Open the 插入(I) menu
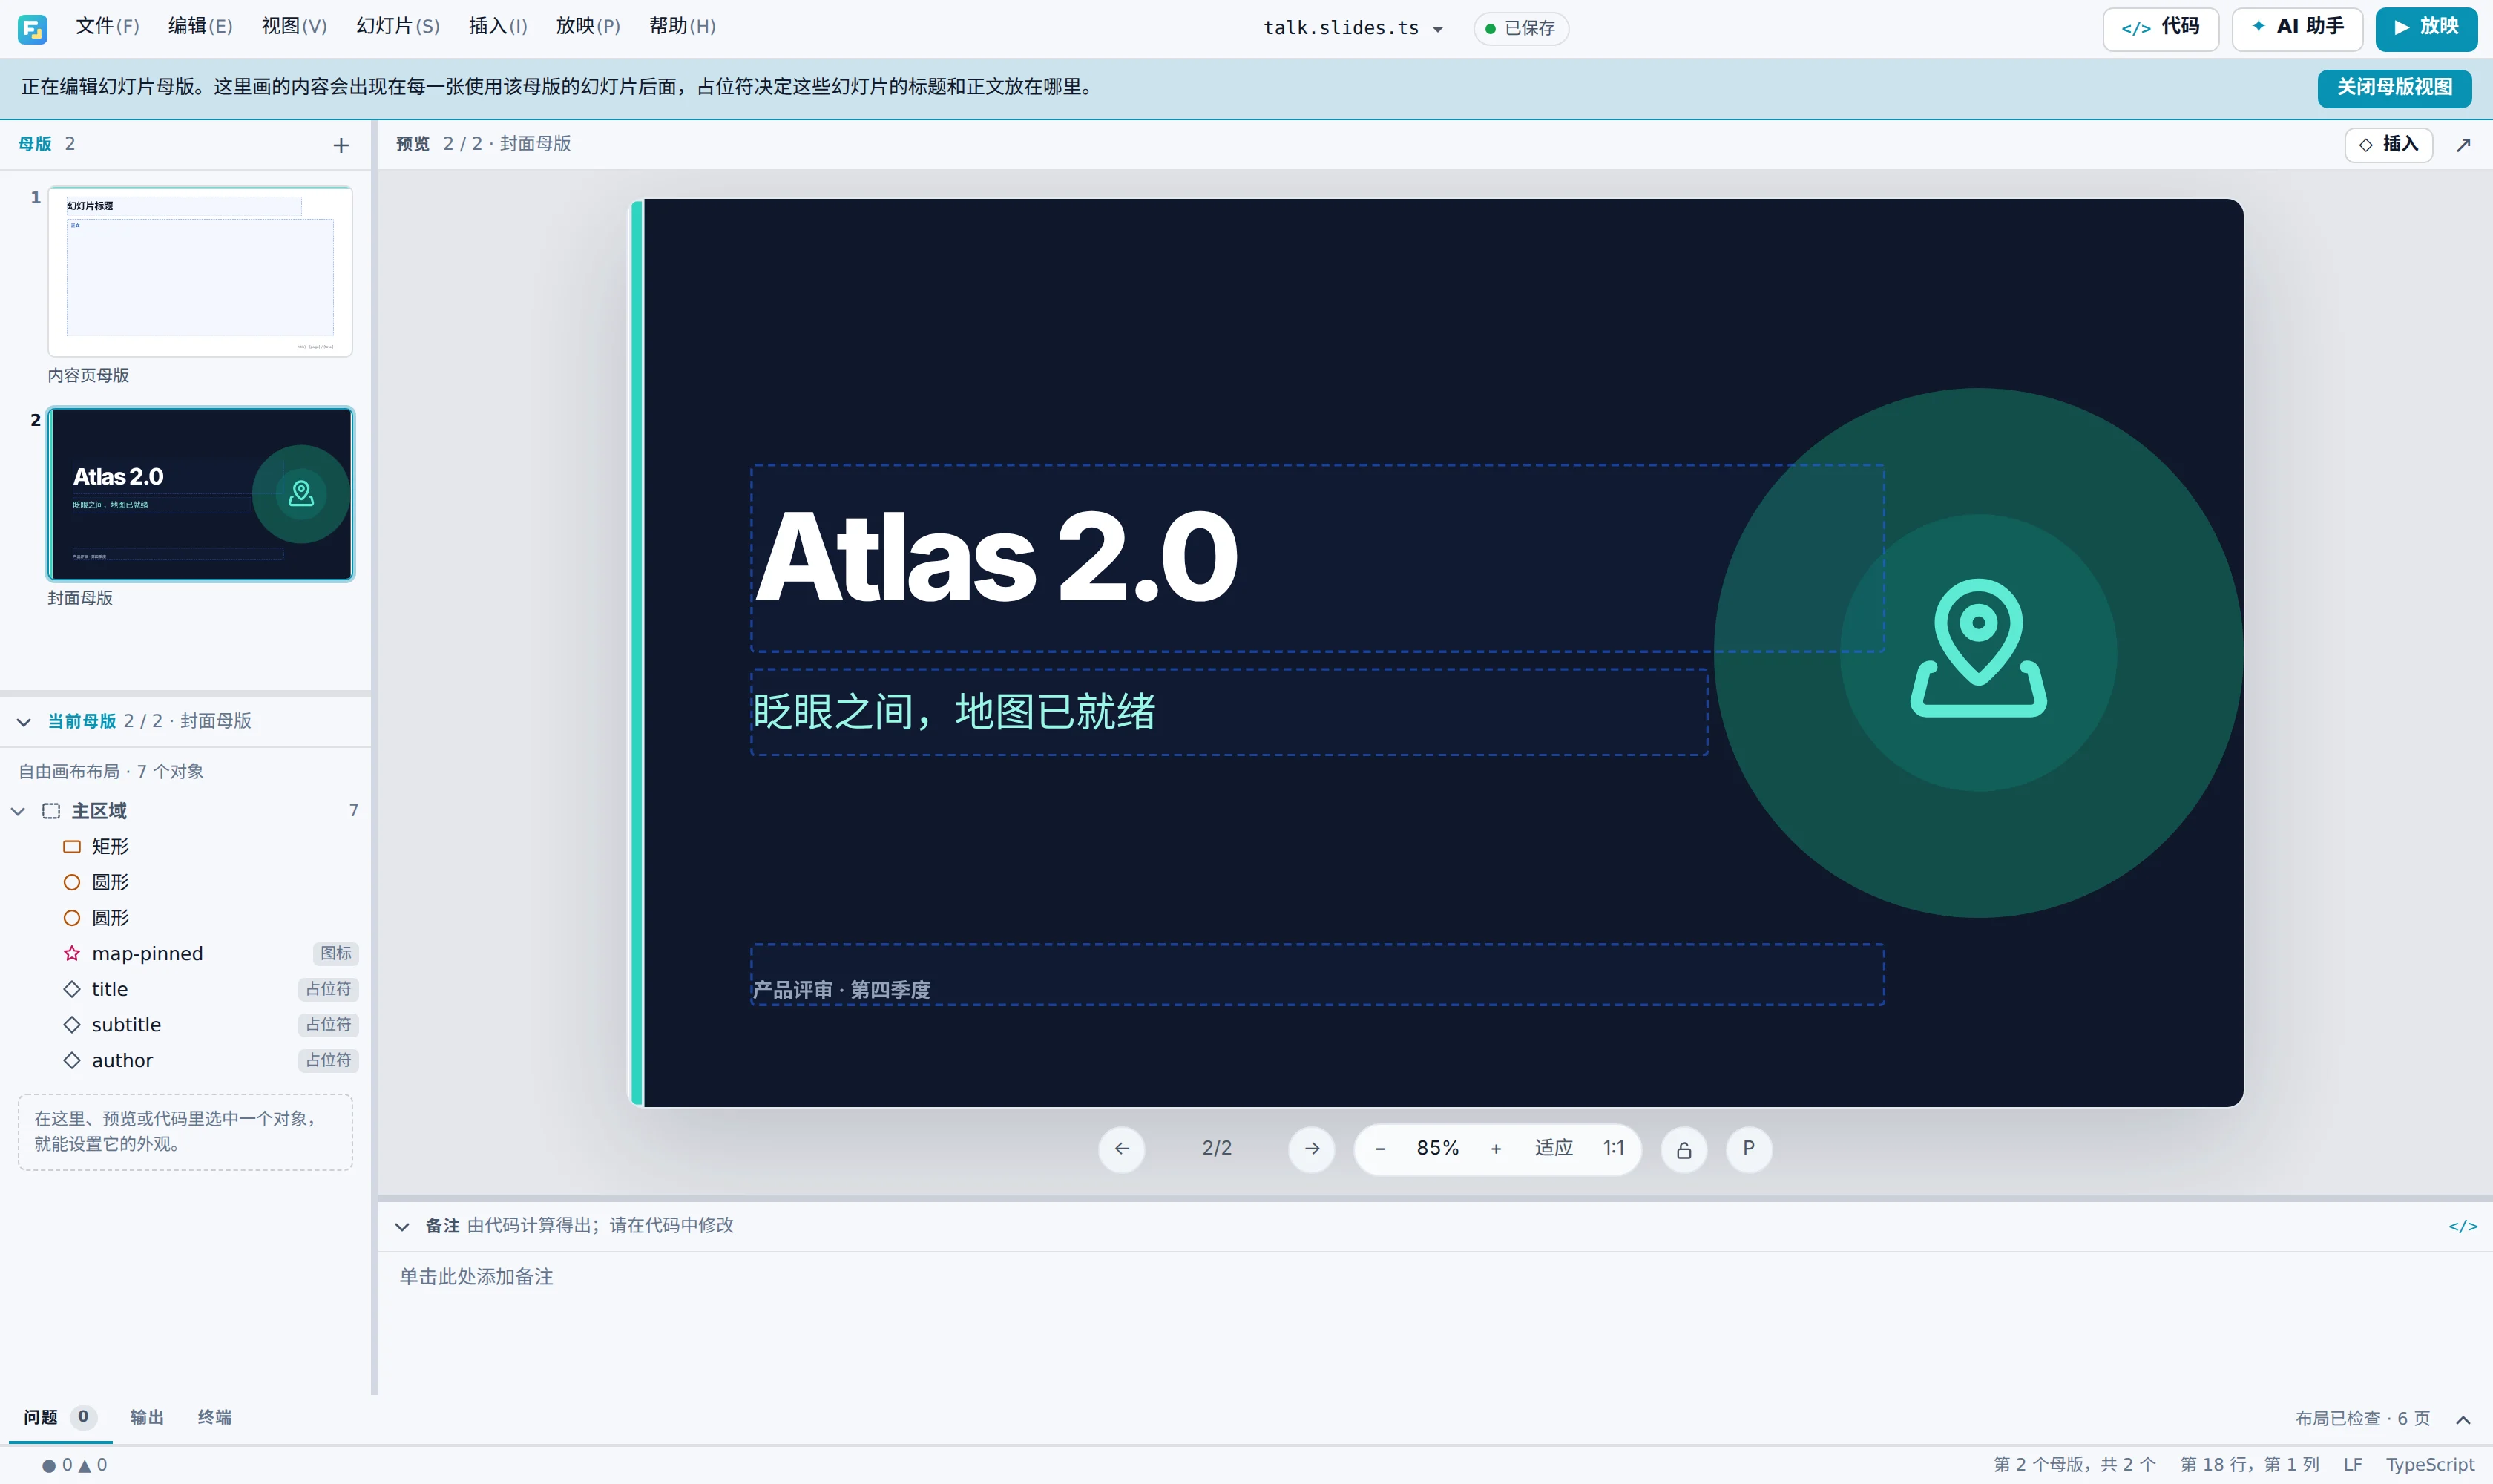This screenshot has height=1484, width=2493. tap(497, 26)
